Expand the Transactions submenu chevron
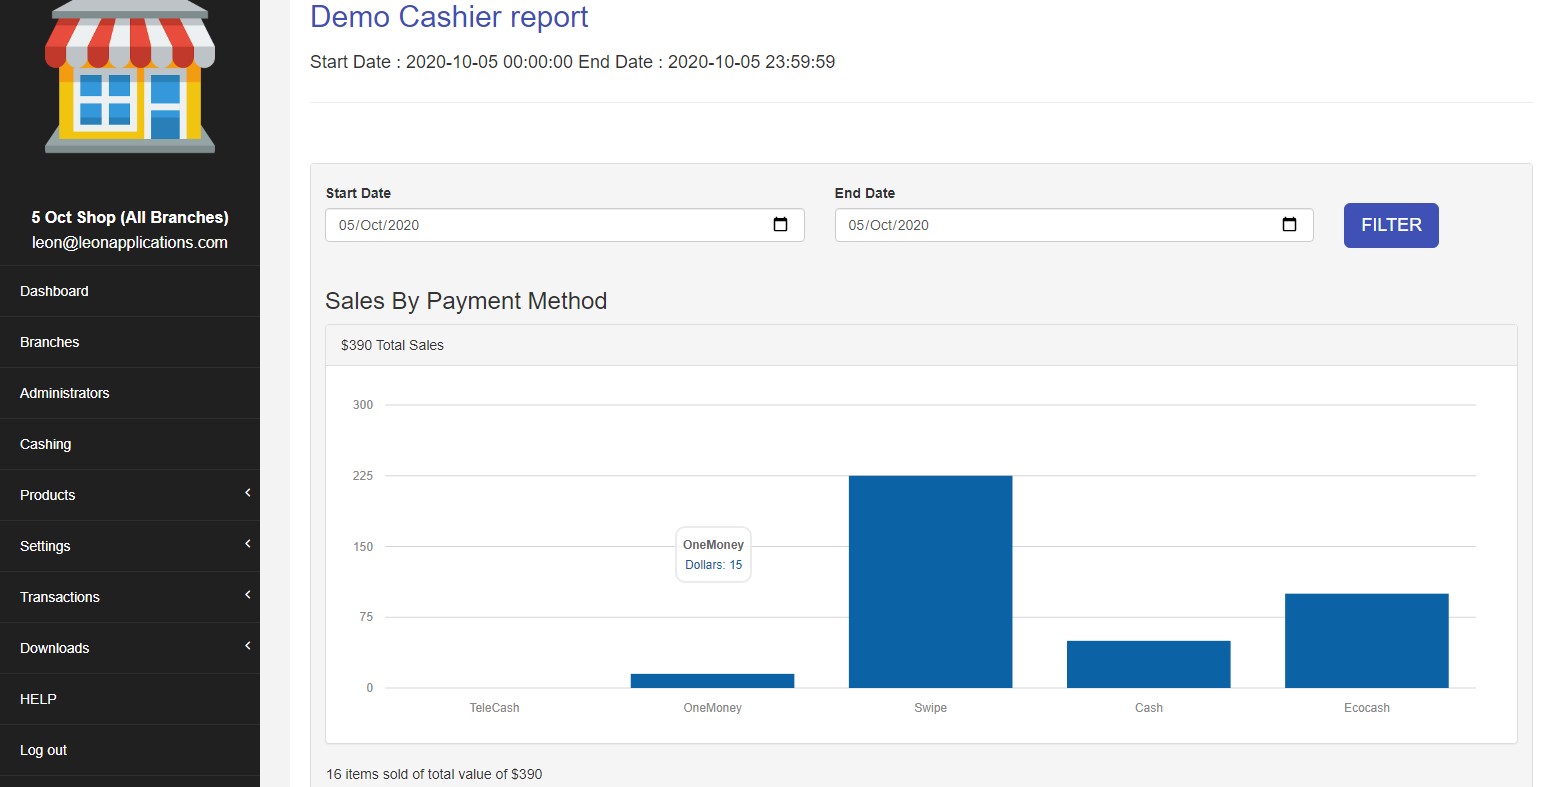Screen dimensions: 1552x787 coord(247,595)
